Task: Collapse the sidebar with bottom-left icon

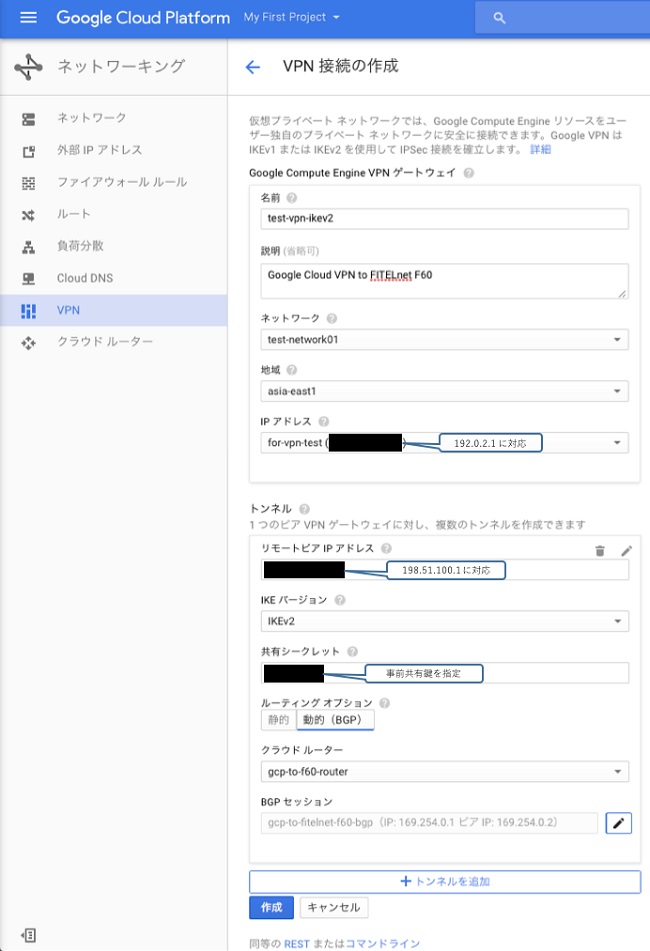Action: coord(29,935)
